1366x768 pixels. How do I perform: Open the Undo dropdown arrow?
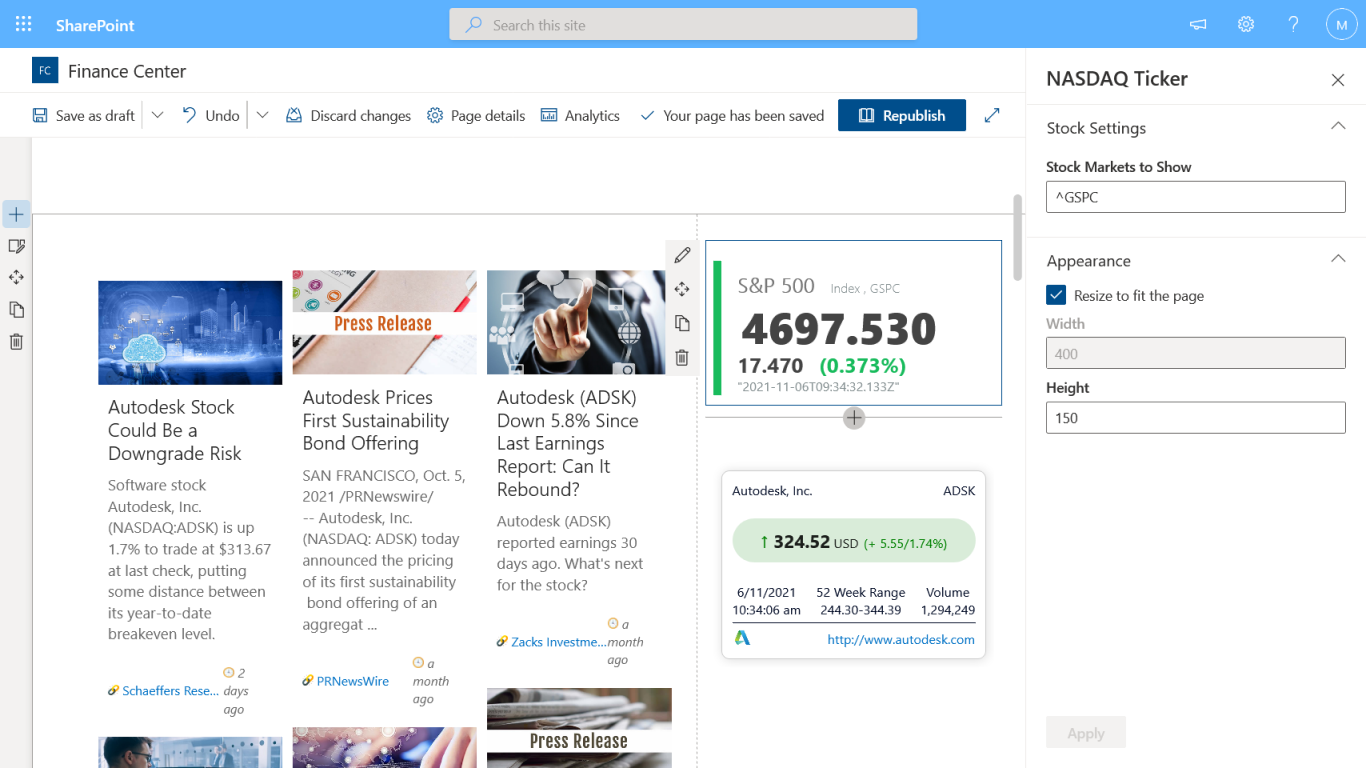tap(263, 115)
